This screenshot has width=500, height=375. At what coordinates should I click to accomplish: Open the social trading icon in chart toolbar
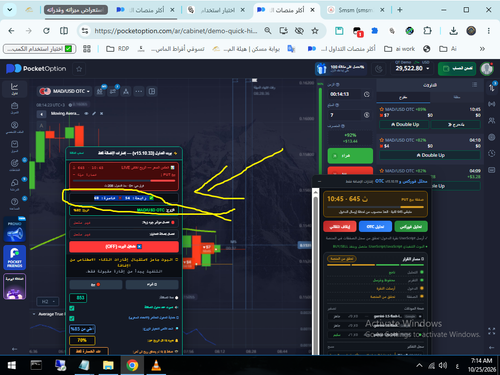tap(126, 91)
